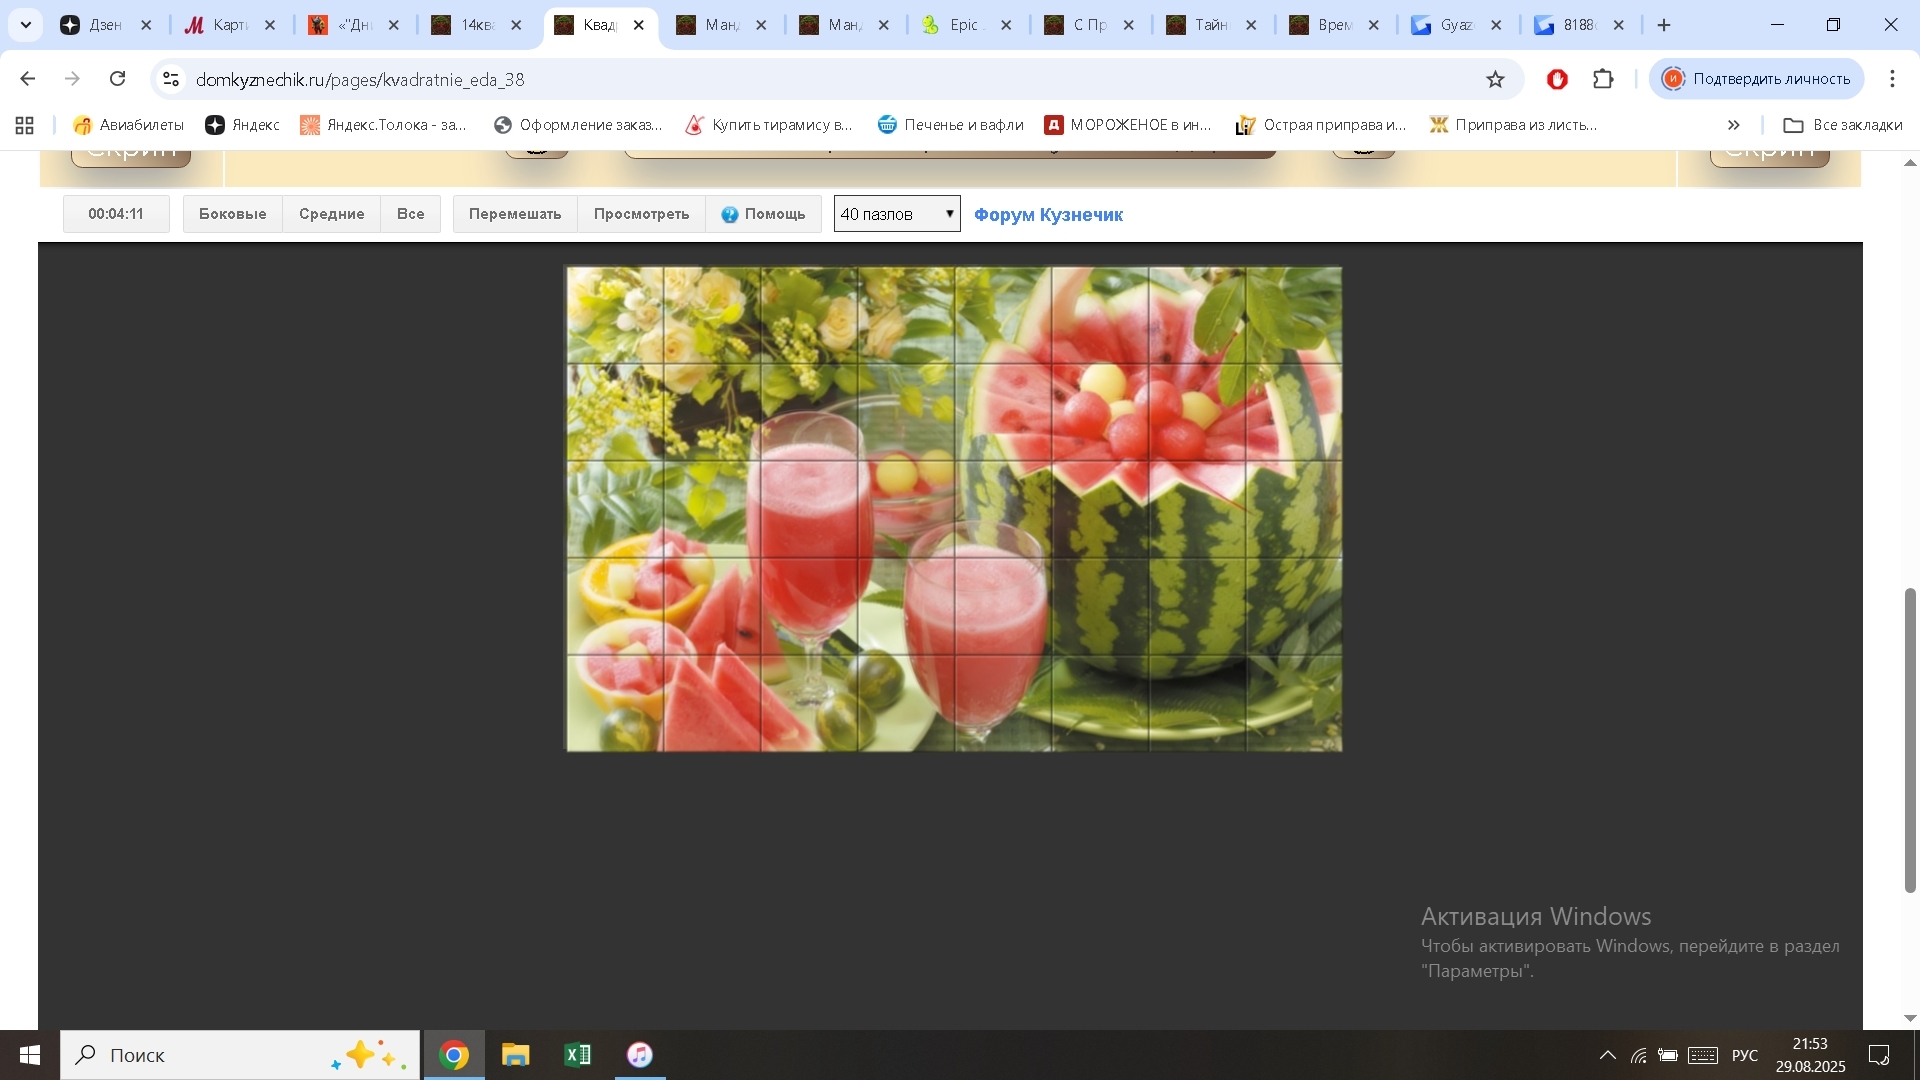The image size is (1920, 1080).
Task: Open Форум Кузнечик link
Action: 1048,214
